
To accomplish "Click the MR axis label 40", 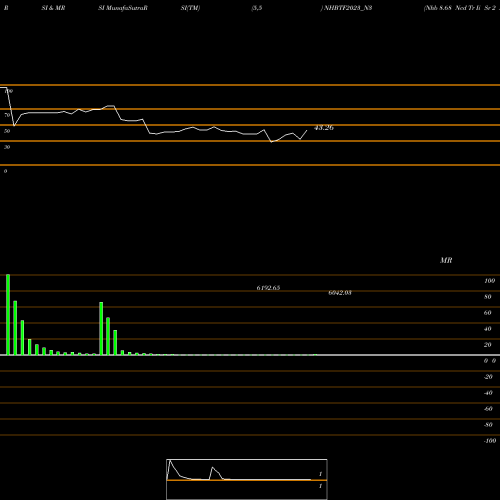I will pyautogui.click(x=488, y=329).
